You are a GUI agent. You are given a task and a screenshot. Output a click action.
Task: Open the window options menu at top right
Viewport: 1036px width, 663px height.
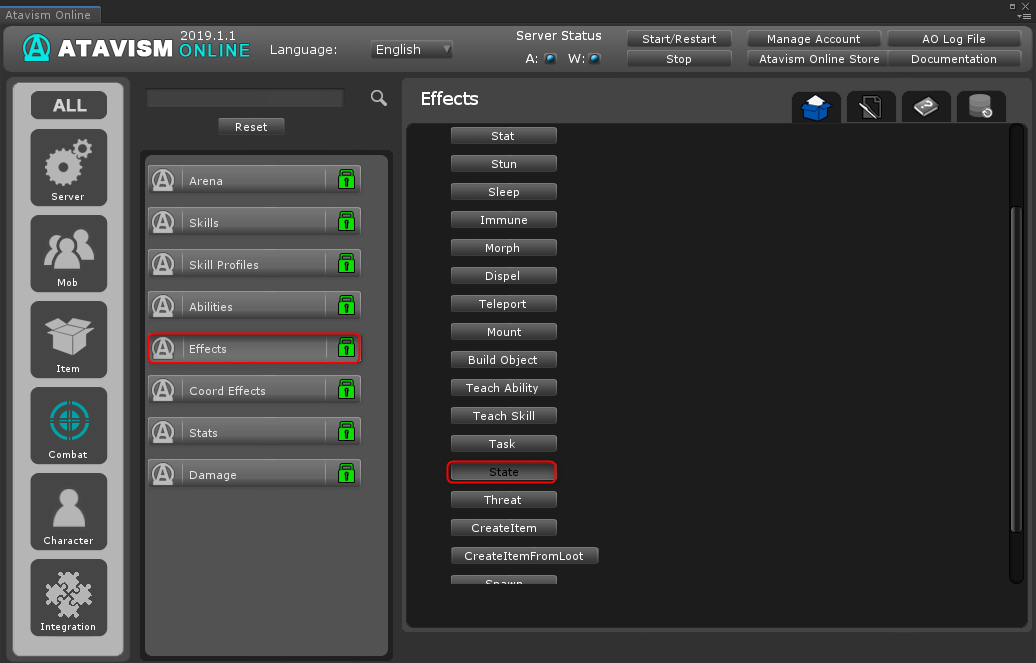[x=1023, y=15]
